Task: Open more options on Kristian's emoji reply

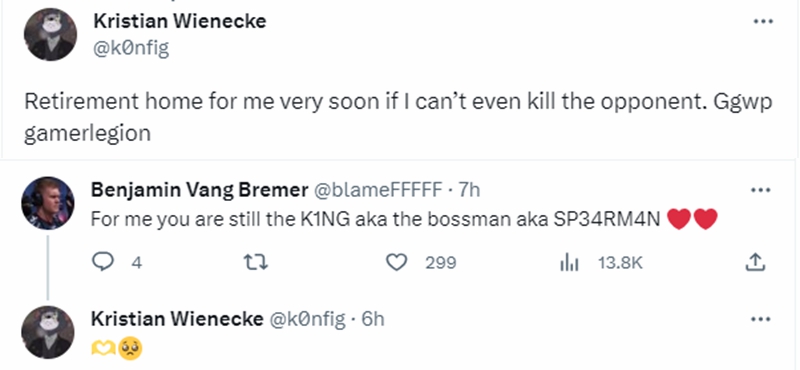Action: pos(760,319)
